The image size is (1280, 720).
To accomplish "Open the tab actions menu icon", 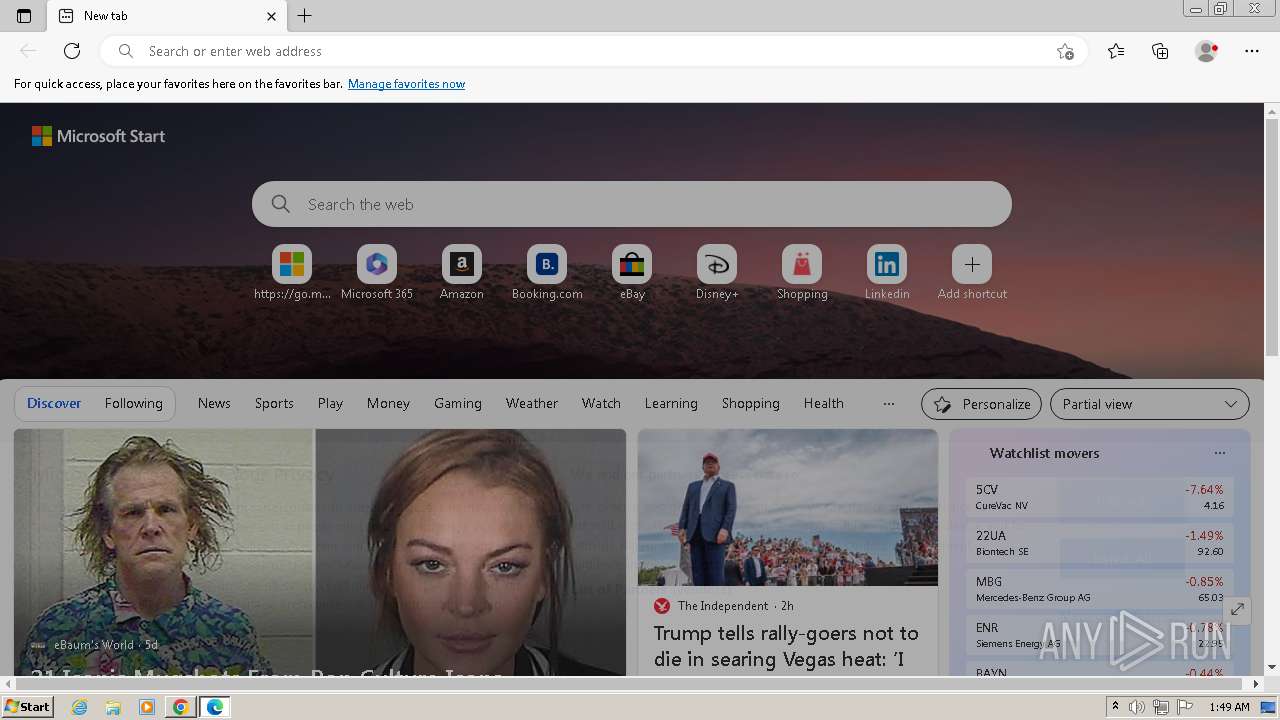I will click(x=24, y=16).
